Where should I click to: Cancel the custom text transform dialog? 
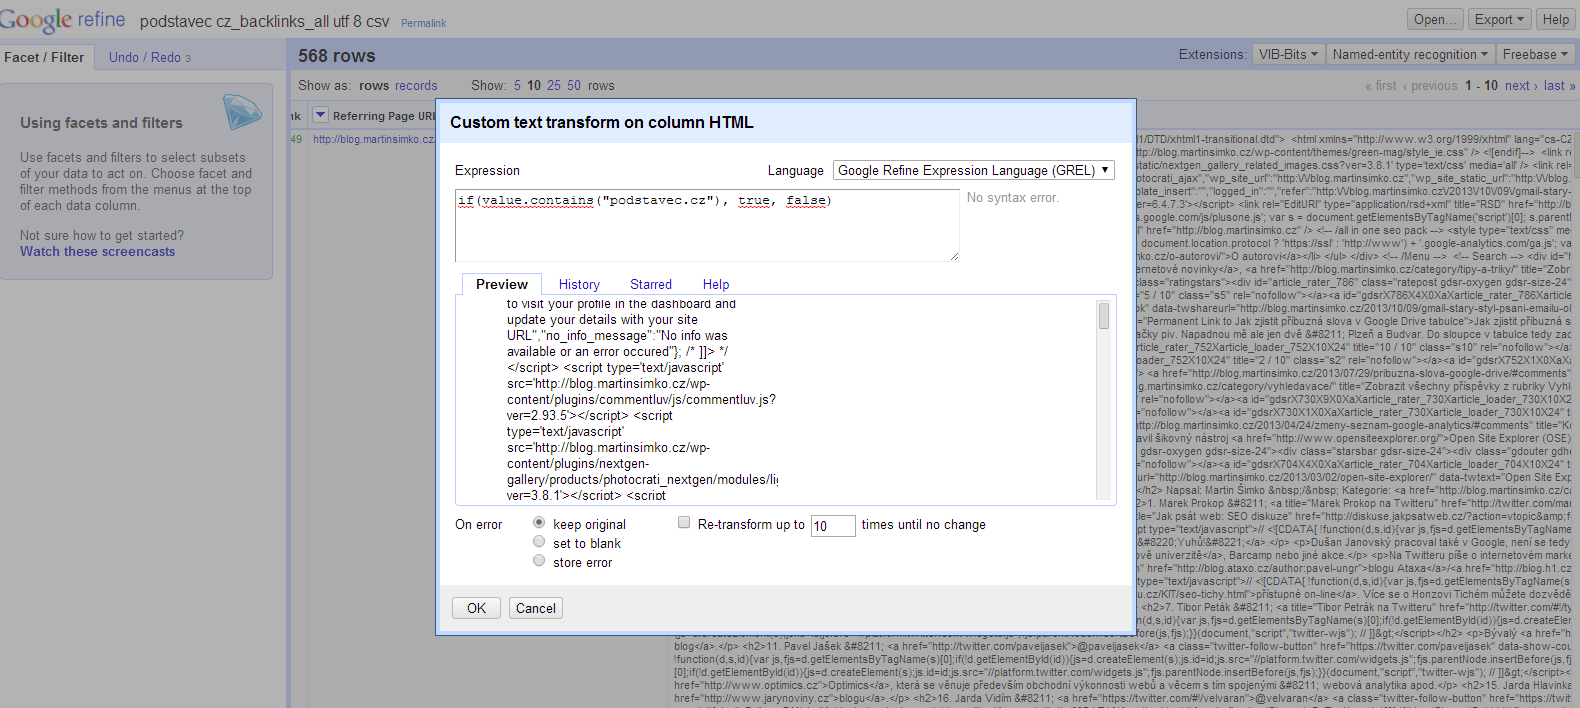[x=536, y=608]
